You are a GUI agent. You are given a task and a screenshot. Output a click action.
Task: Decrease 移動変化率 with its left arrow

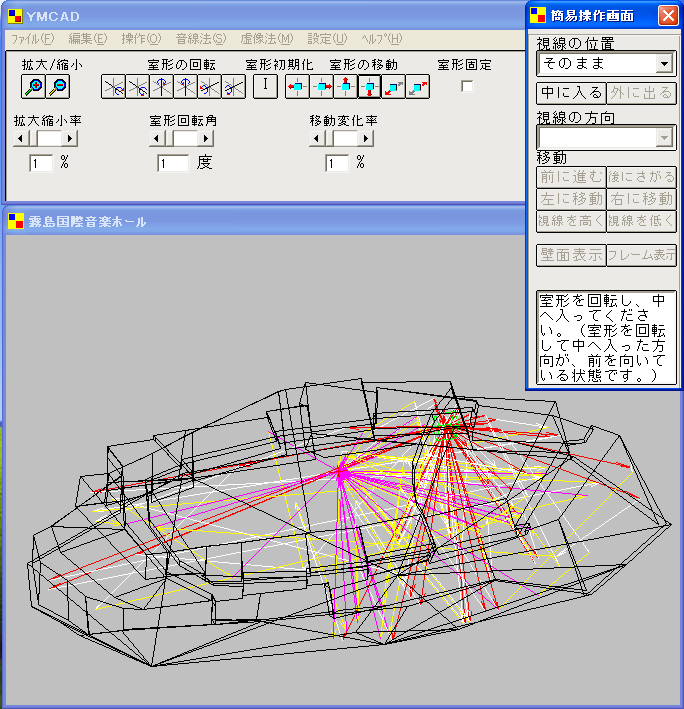[316, 138]
